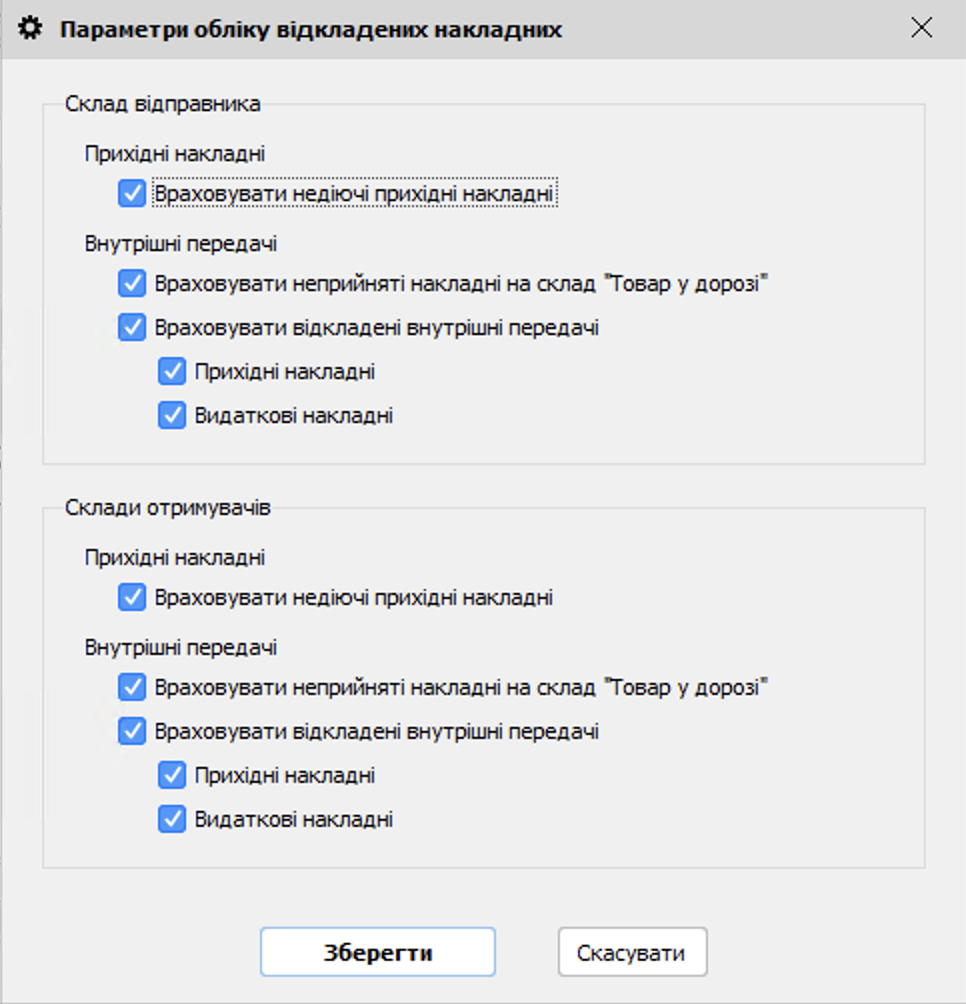The width and height of the screenshot is (966, 1004).
Task: Untick sender's "Враховувати недіючі прихідні накладні" checkbox
Action: tap(132, 193)
